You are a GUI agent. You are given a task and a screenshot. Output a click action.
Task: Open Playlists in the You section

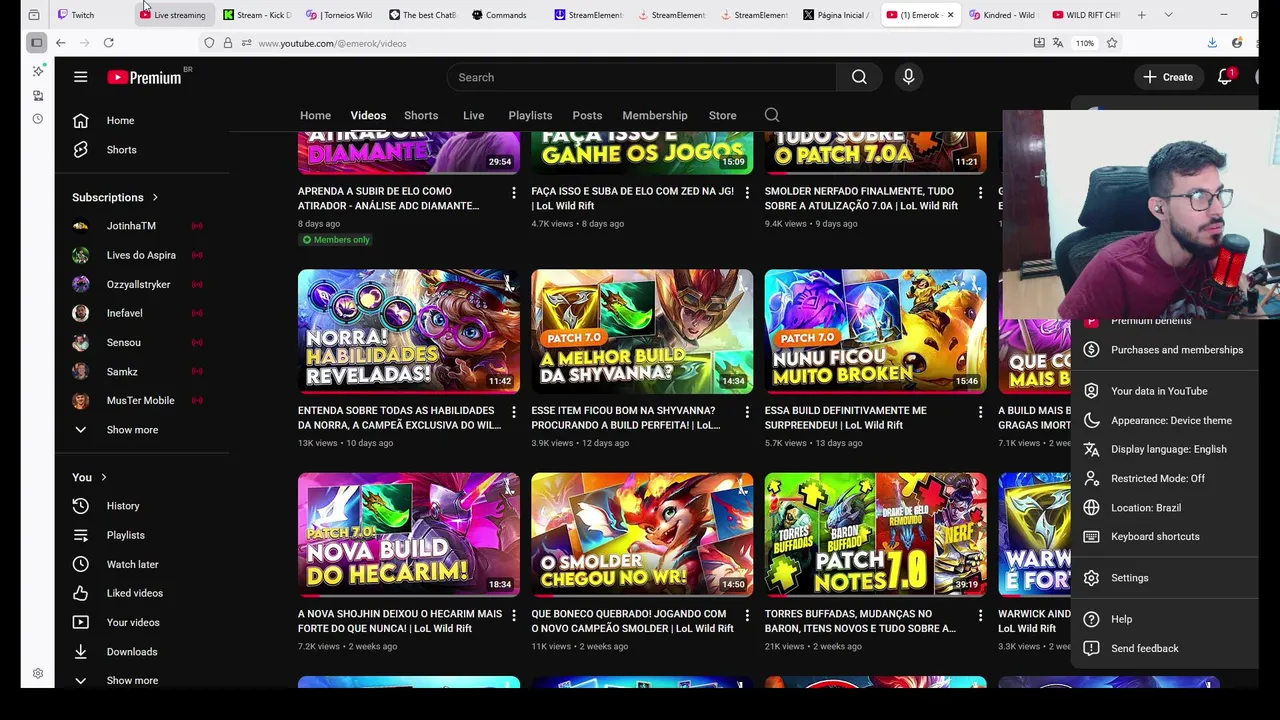142,535
